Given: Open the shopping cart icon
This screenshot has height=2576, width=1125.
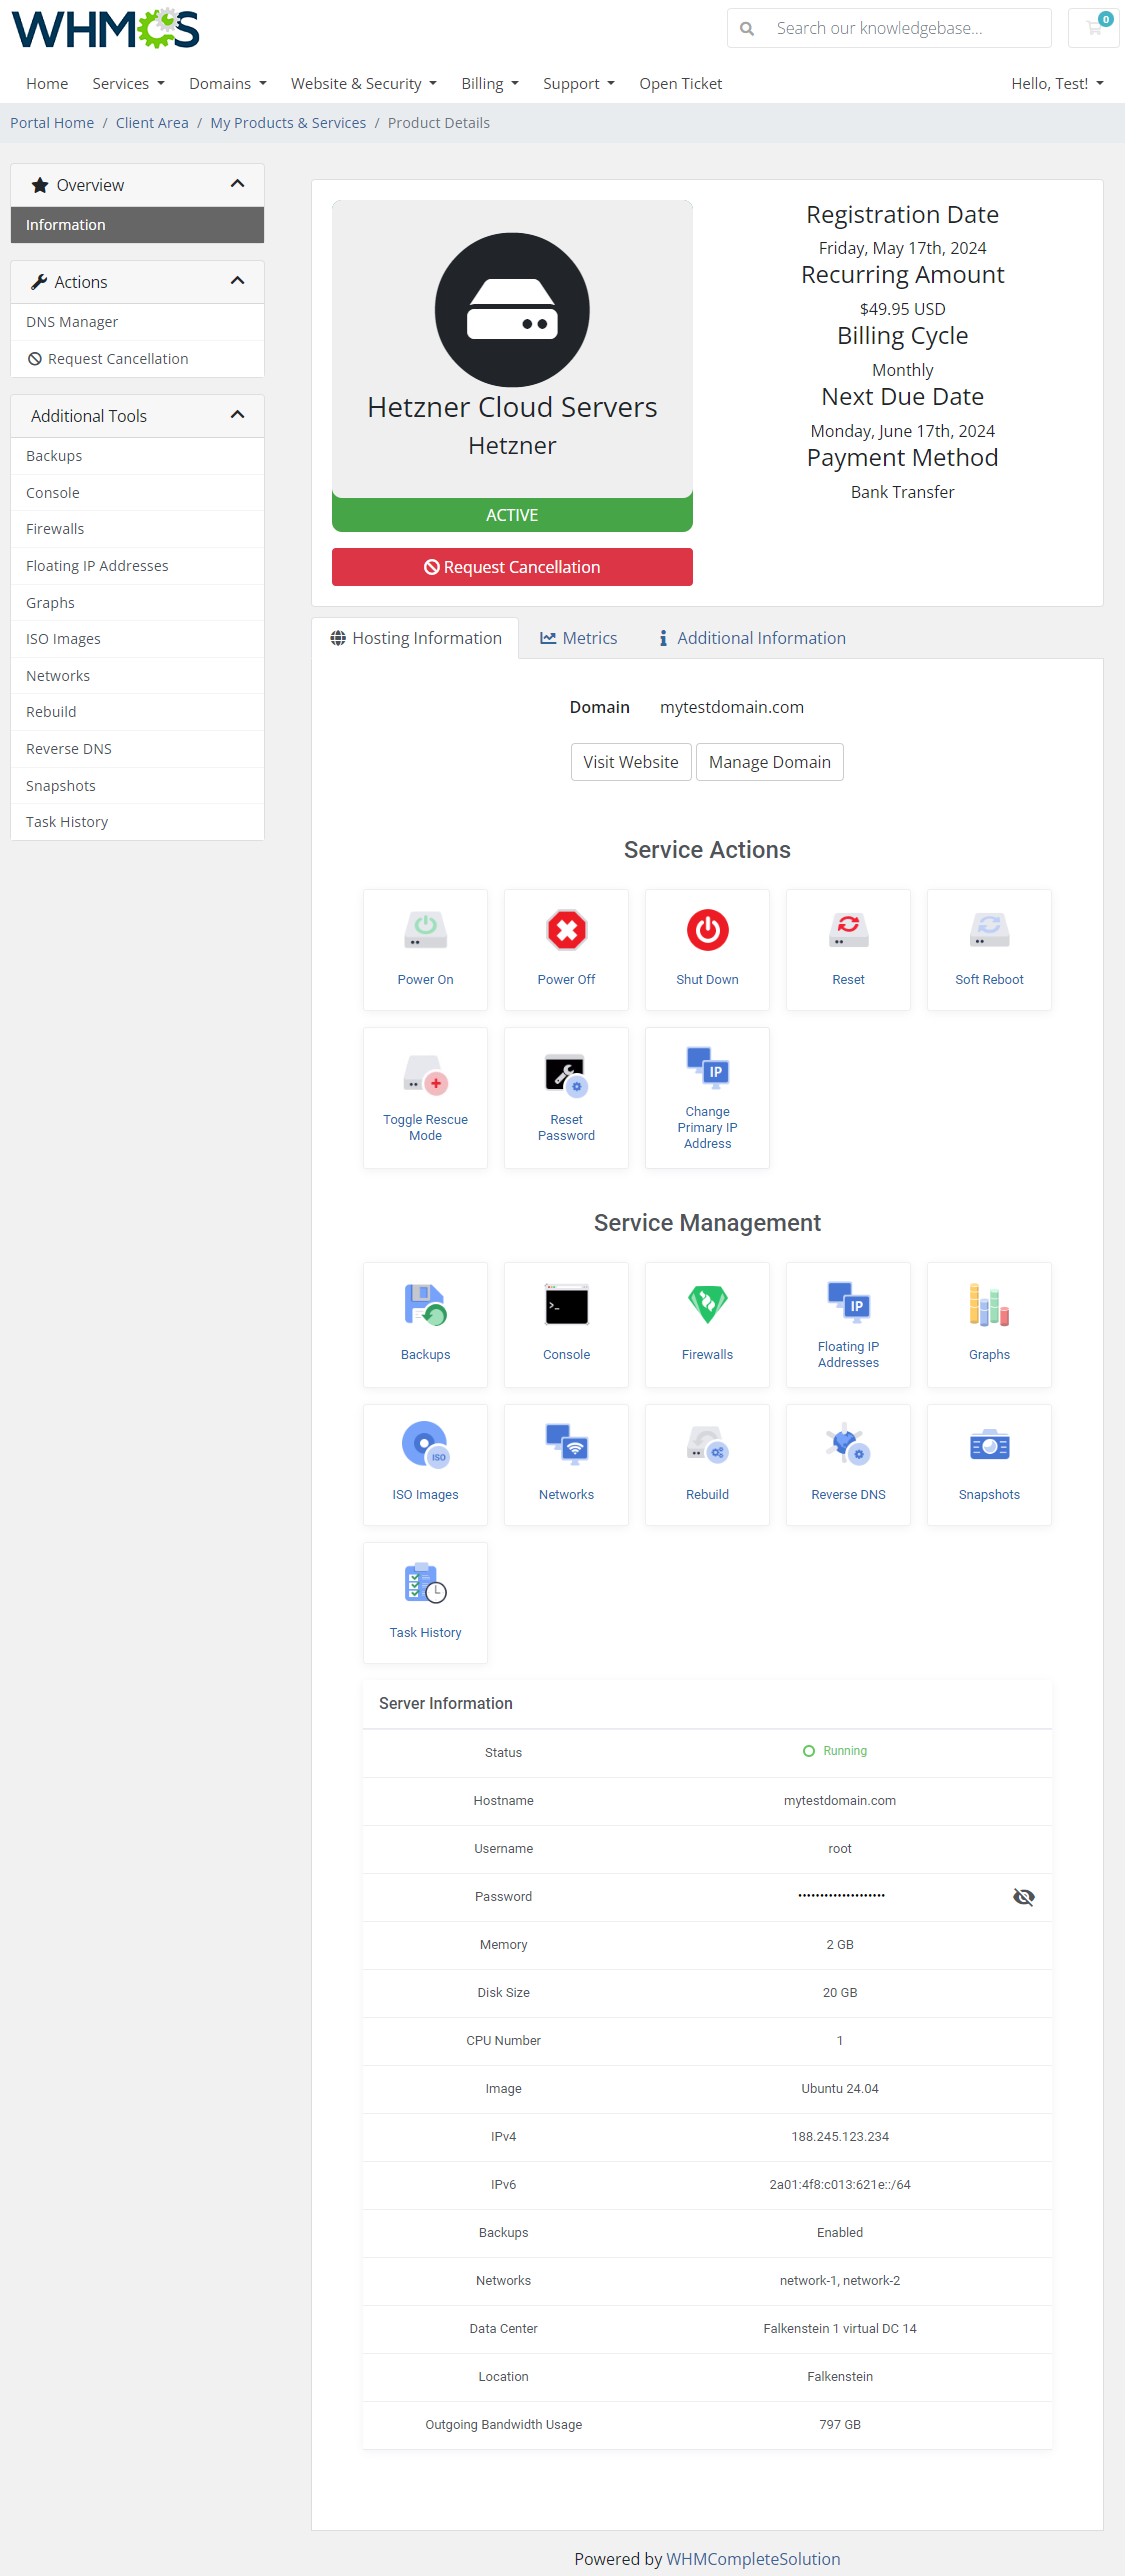Looking at the screenshot, I should (1094, 28).
